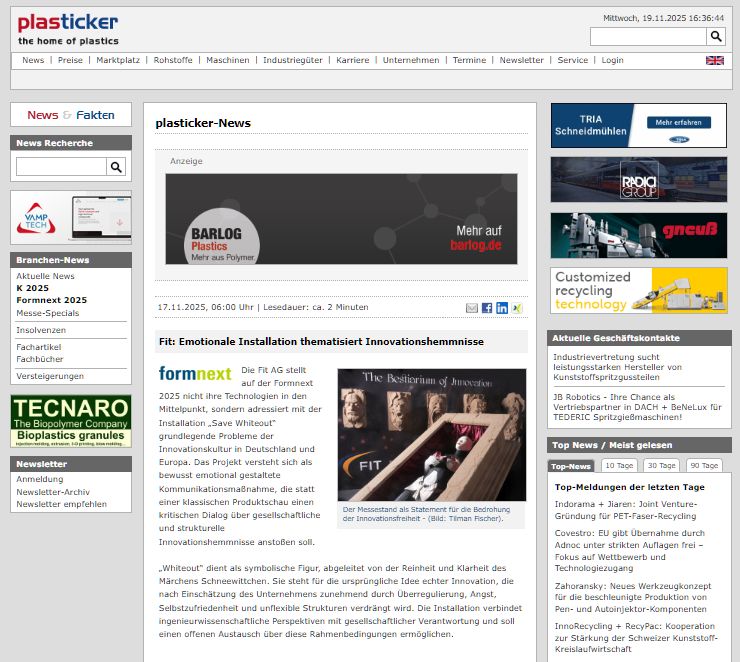Share the article on Xing
Viewport: 740px width, 662px height.
click(517, 308)
